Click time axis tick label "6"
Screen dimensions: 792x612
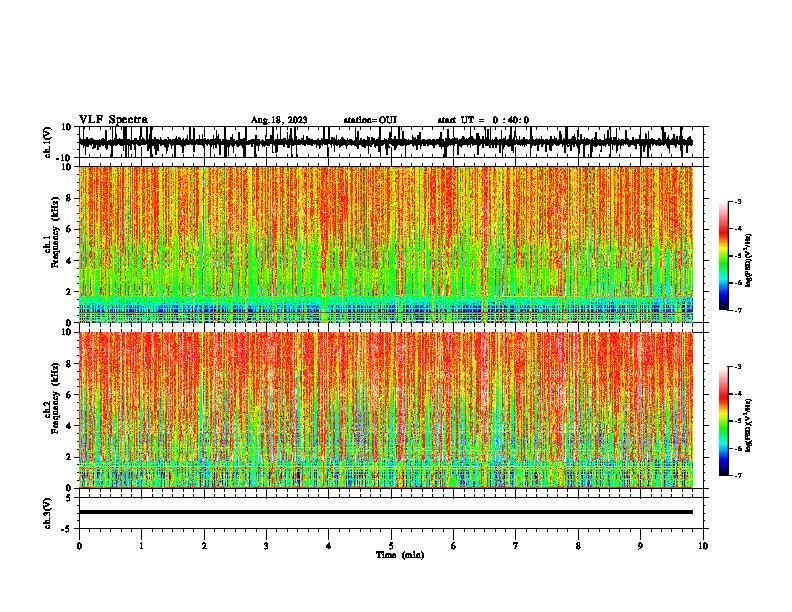tap(453, 546)
